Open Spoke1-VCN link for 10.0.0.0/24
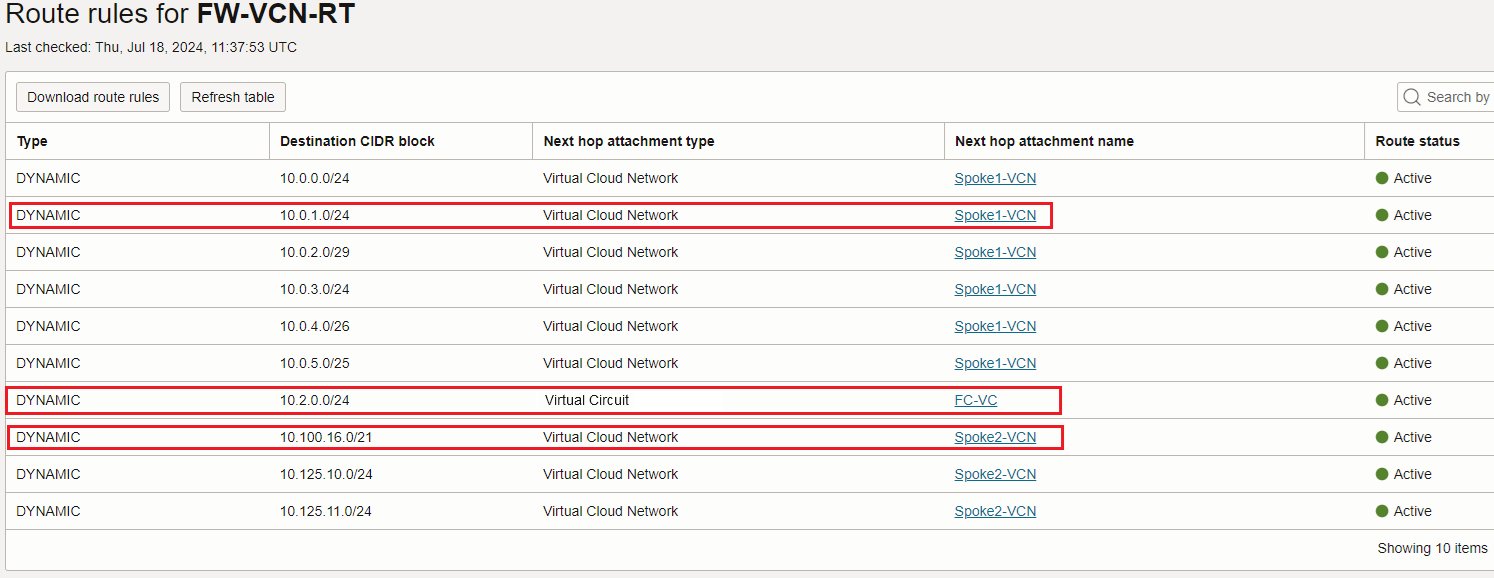This screenshot has width=1494, height=578. tap(995, 178)
